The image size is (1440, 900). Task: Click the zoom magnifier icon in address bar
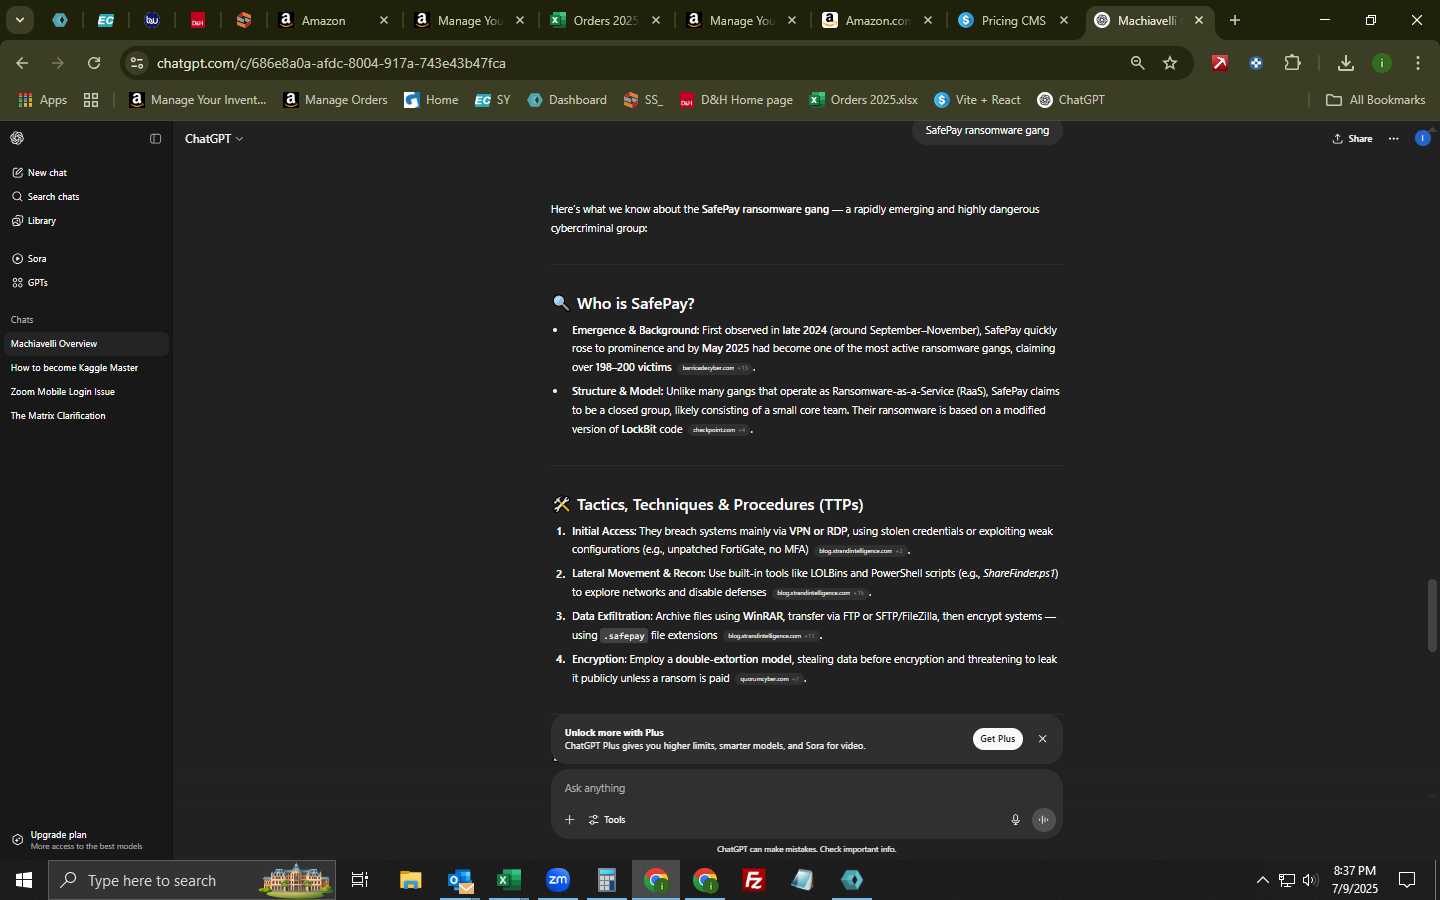(x=1137, y=63)
